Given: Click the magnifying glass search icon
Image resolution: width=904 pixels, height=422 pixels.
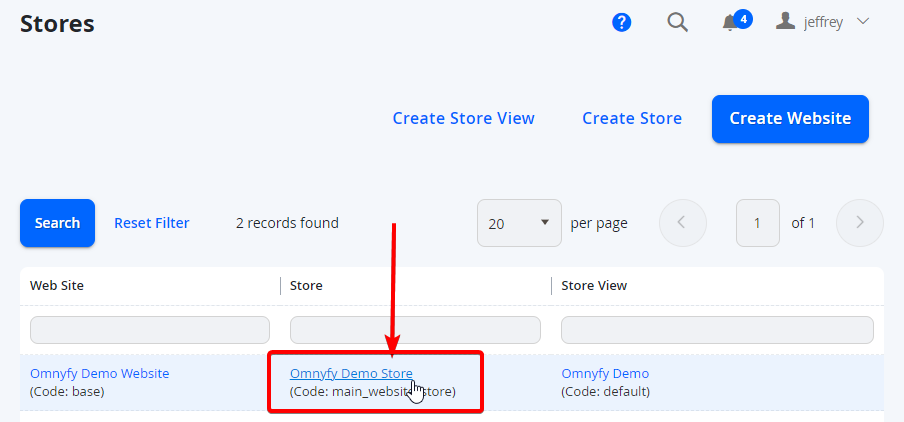Looking at the screenshot, I should (677, 22).
